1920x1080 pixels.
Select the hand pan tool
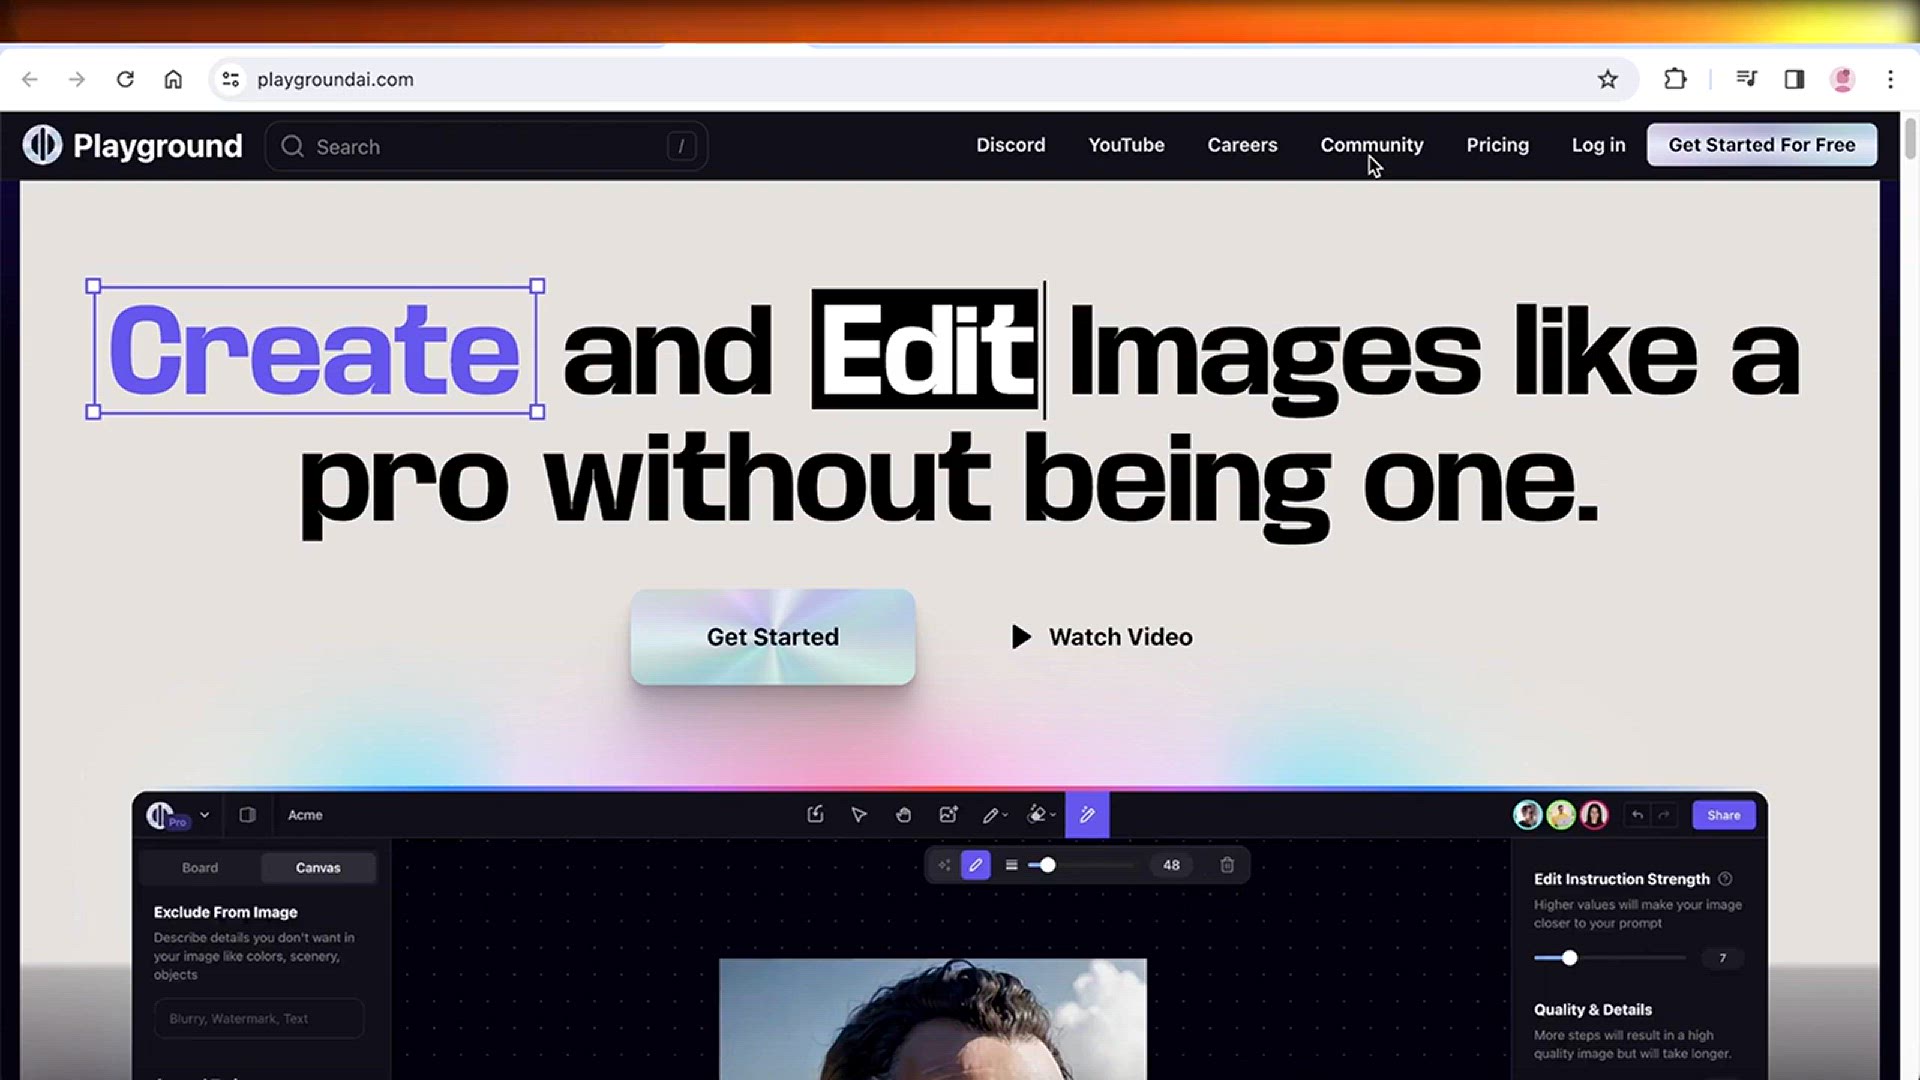903,815
